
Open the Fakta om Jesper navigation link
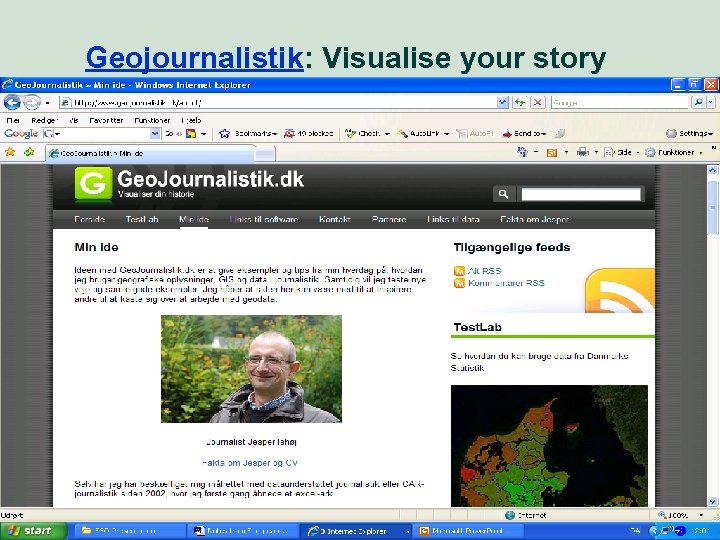[x=534, y=219]
